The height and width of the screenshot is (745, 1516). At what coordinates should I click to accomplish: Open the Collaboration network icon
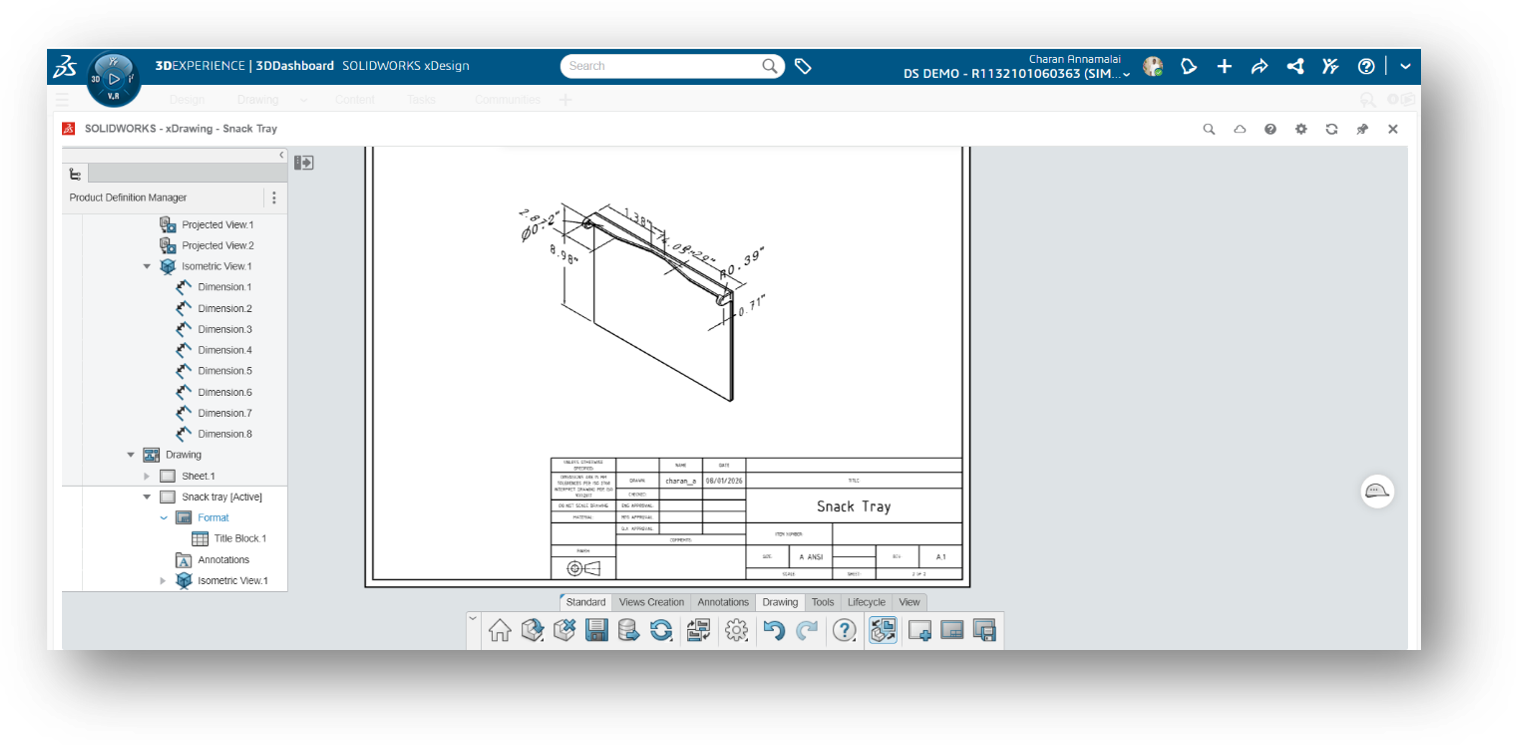(1295, 66)
